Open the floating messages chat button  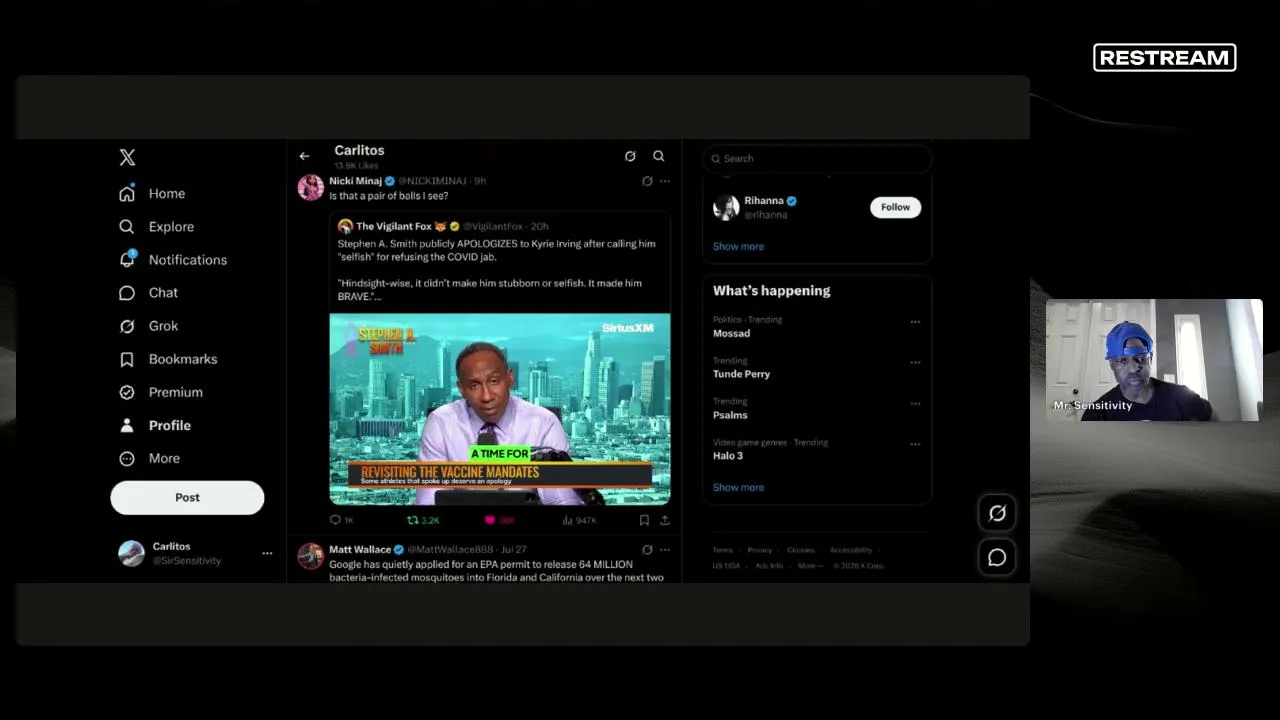tap(997, 557)
